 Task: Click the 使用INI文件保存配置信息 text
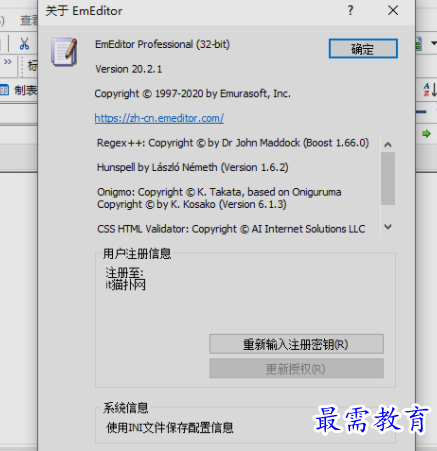click(170, 428)
